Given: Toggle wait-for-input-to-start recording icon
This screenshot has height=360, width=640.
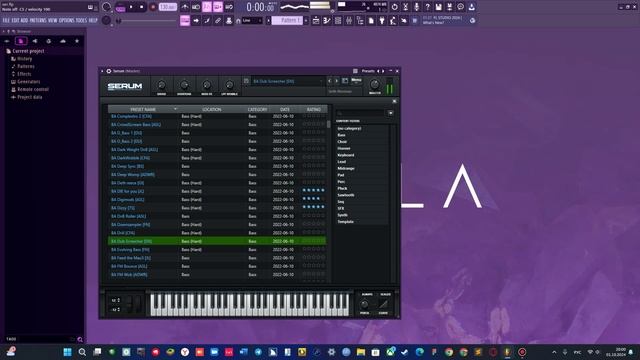Looking at the screenshot, I should 196,7.
